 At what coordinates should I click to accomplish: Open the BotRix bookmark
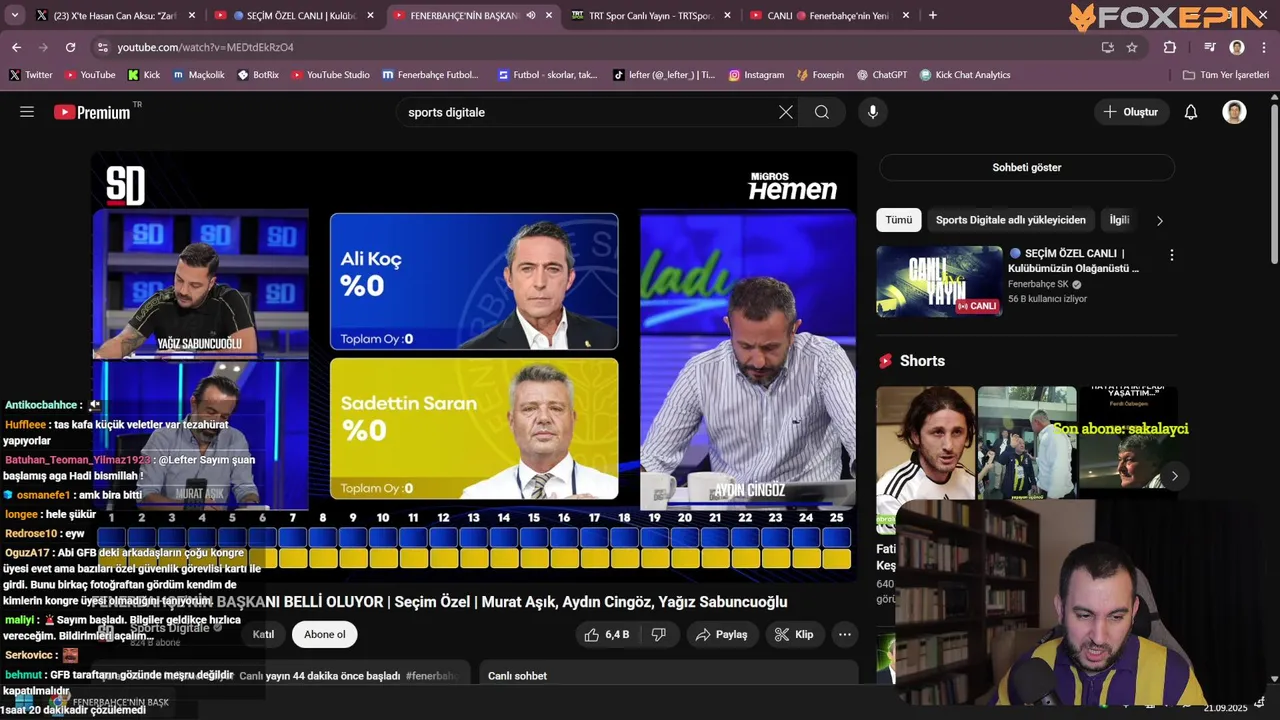tap(258, 75)
